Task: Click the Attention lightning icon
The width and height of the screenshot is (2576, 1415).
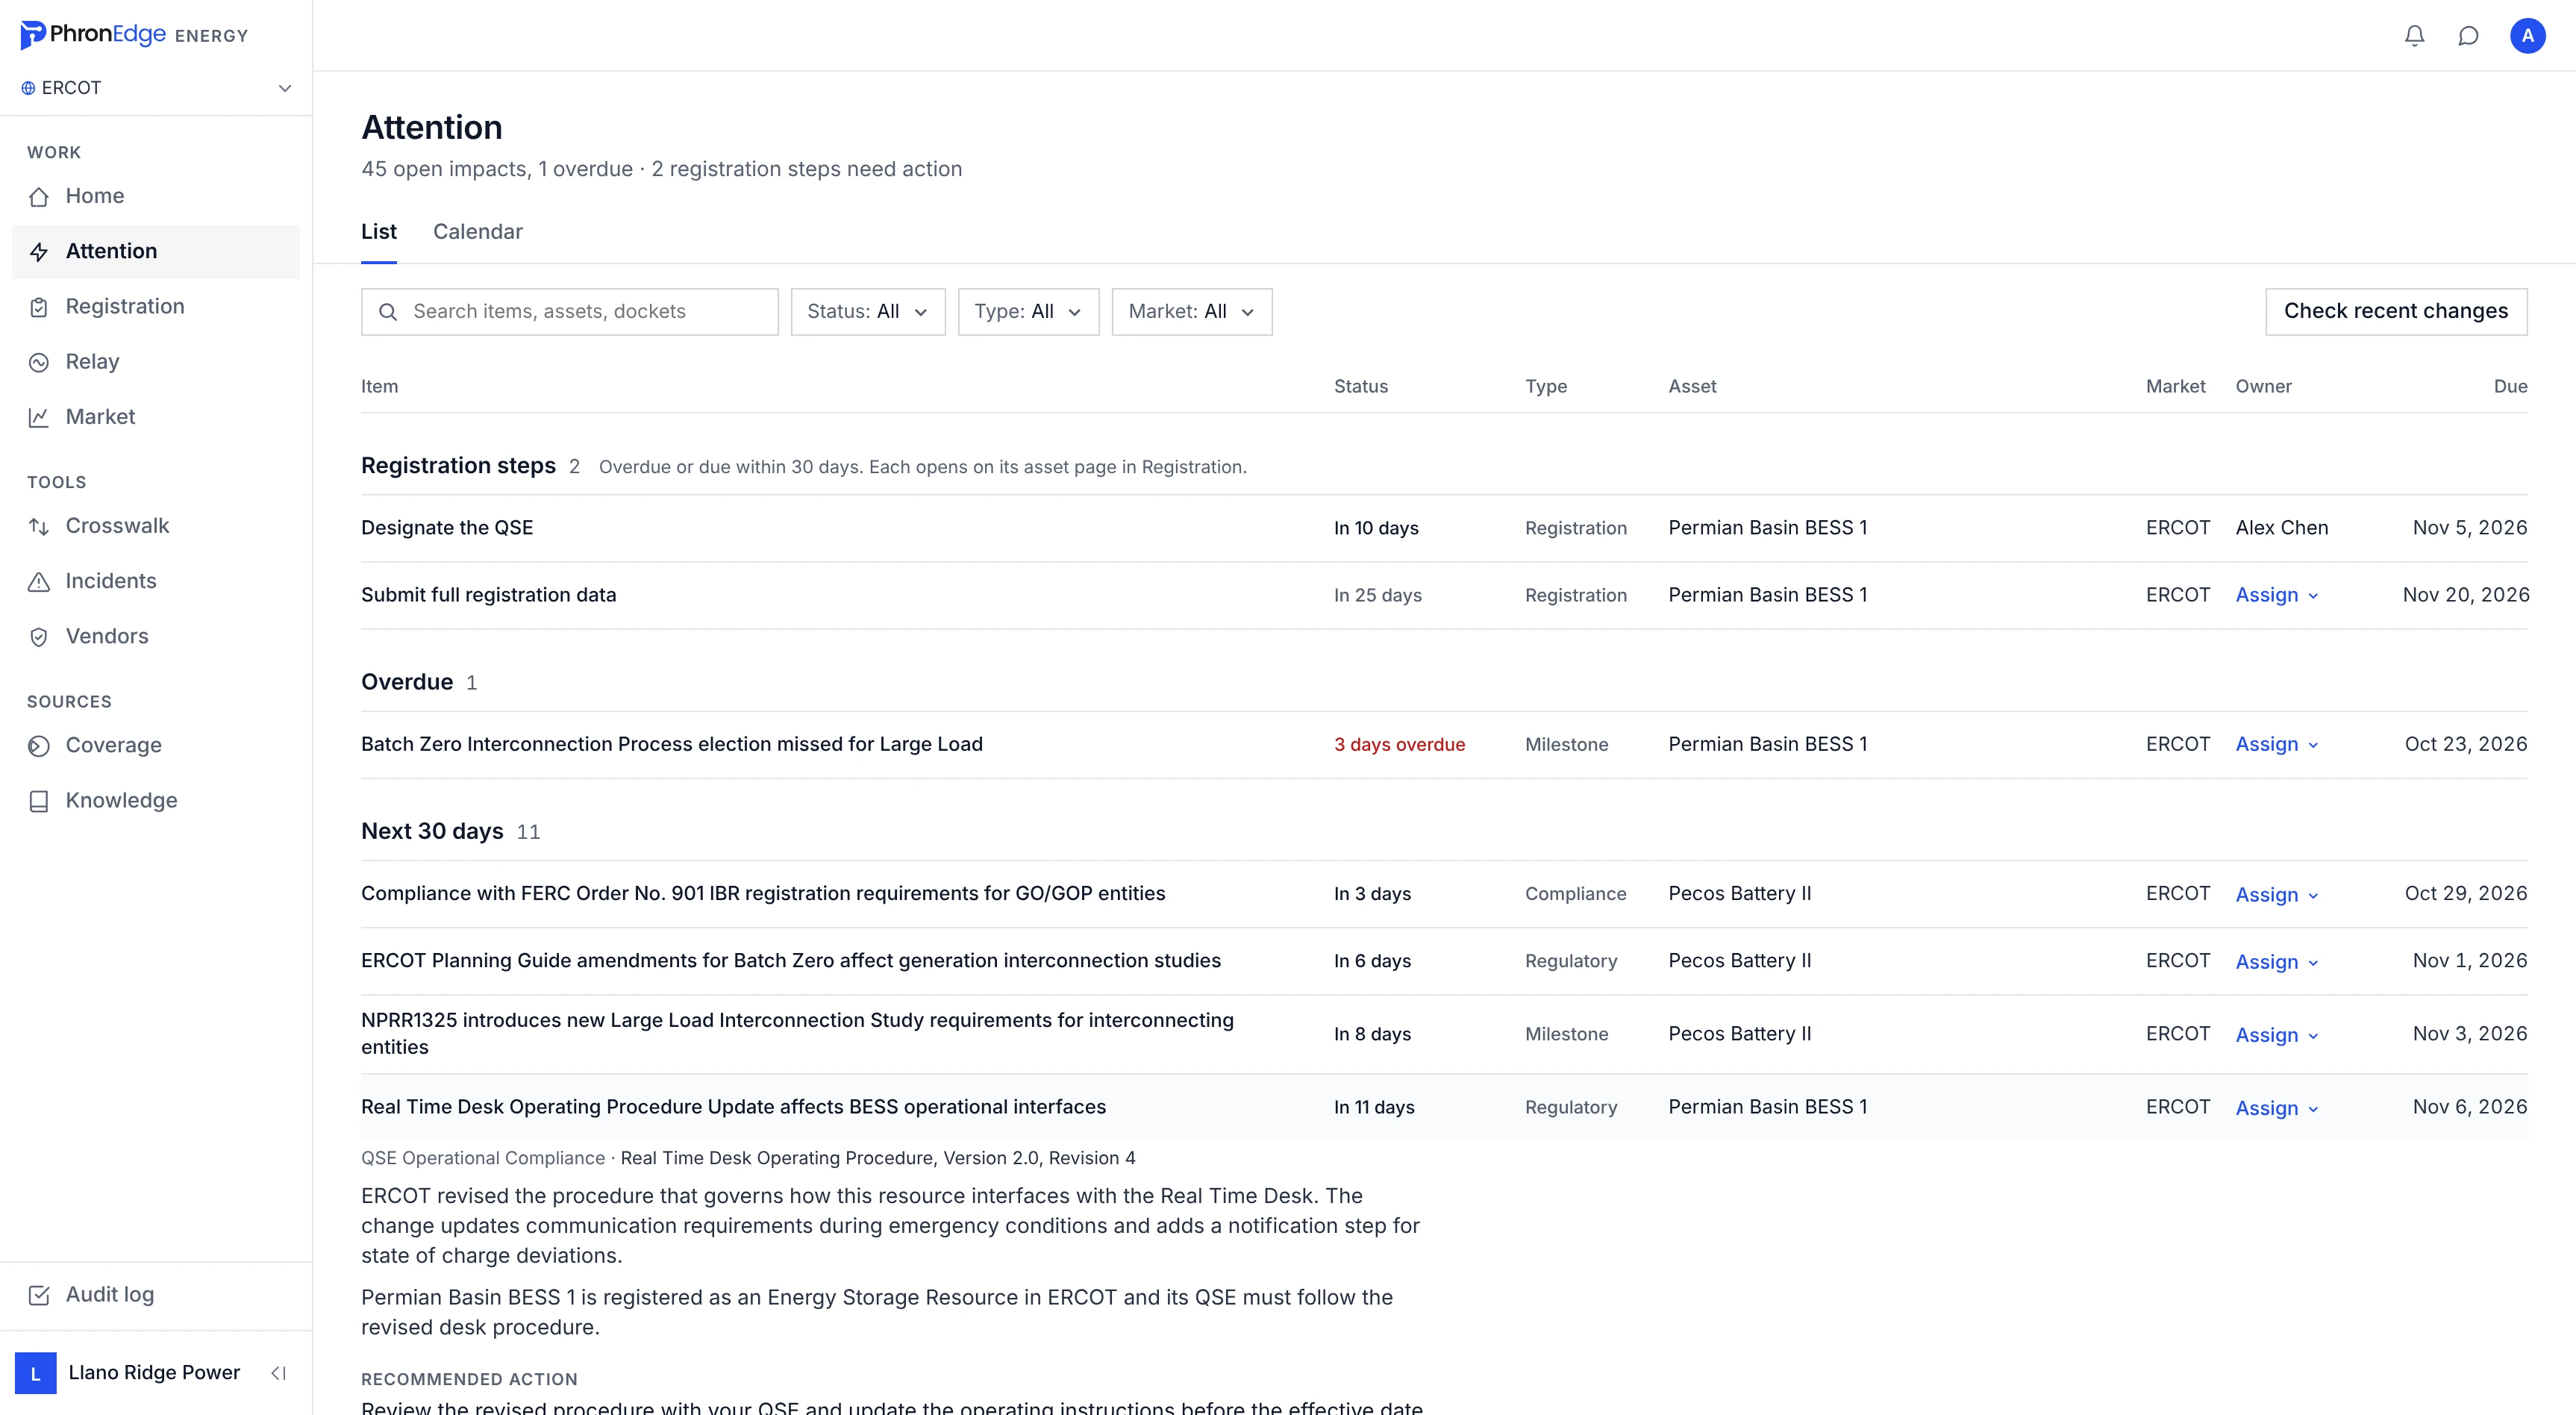Action: [39, 252]
